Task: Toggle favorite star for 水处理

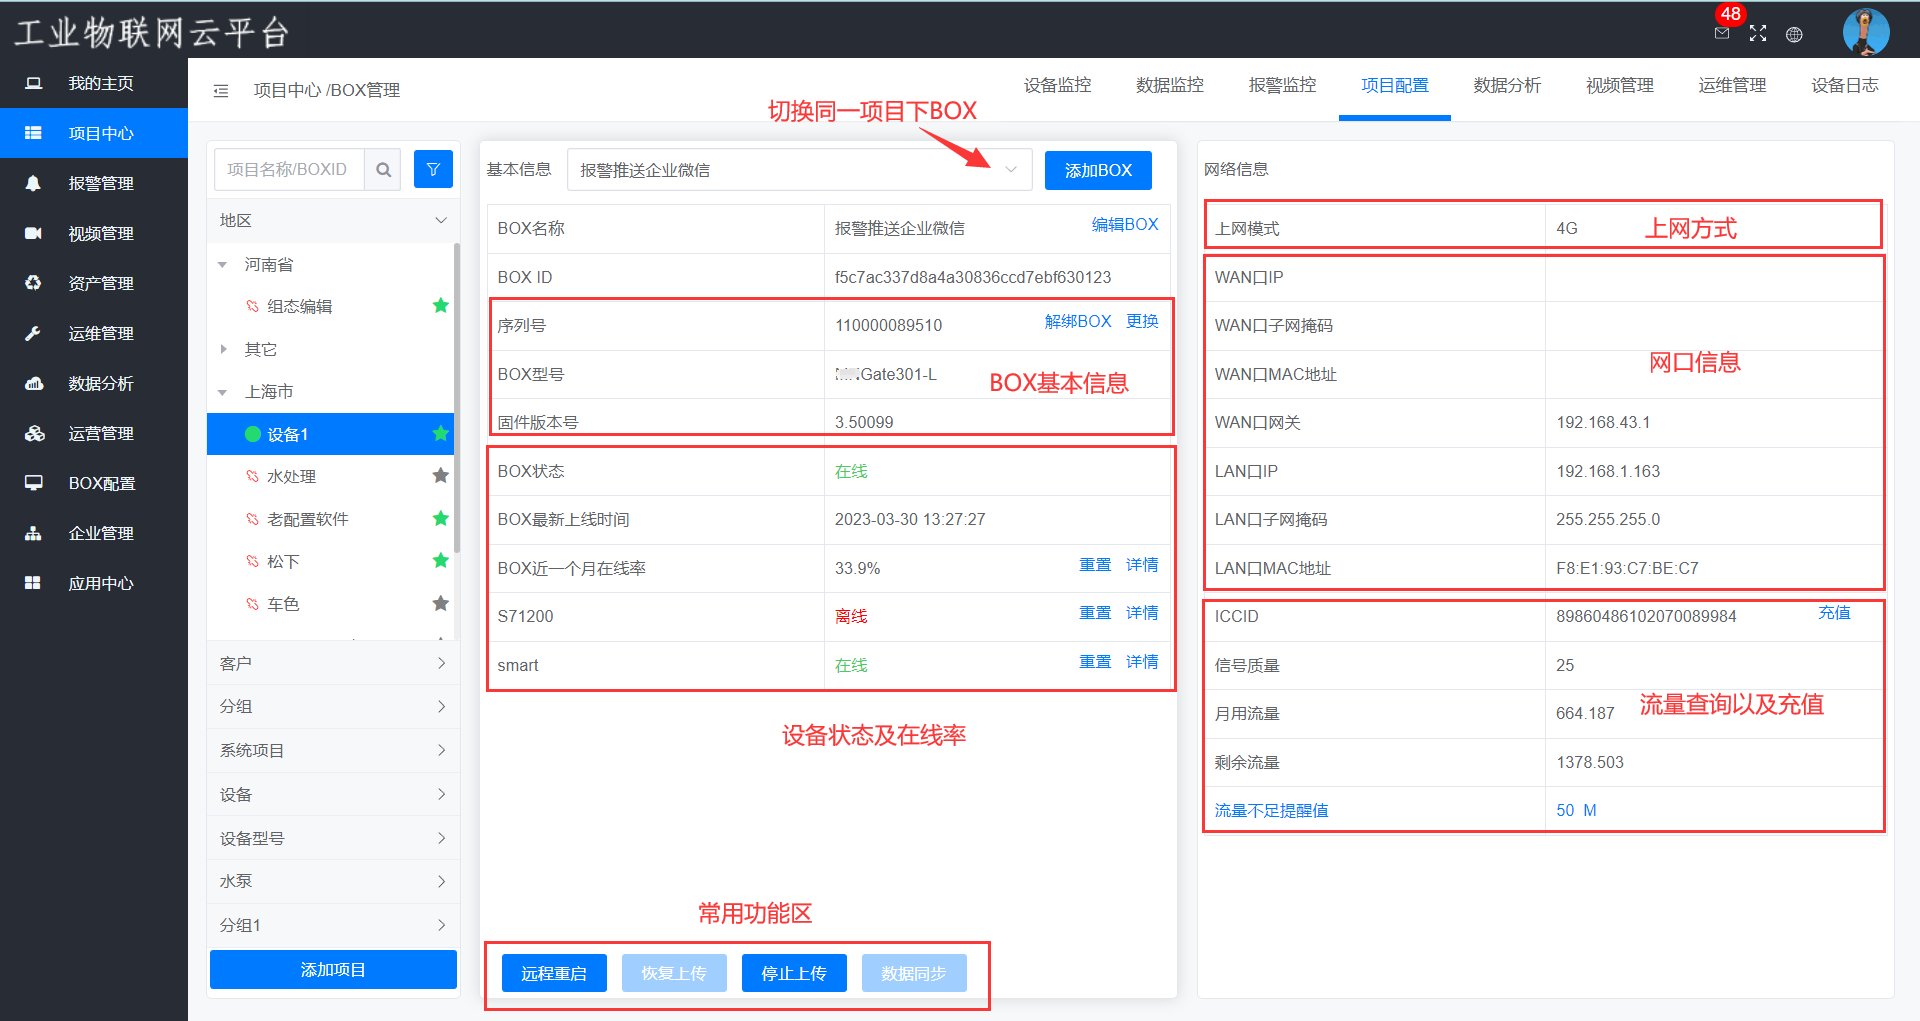Action: [440, 476]
